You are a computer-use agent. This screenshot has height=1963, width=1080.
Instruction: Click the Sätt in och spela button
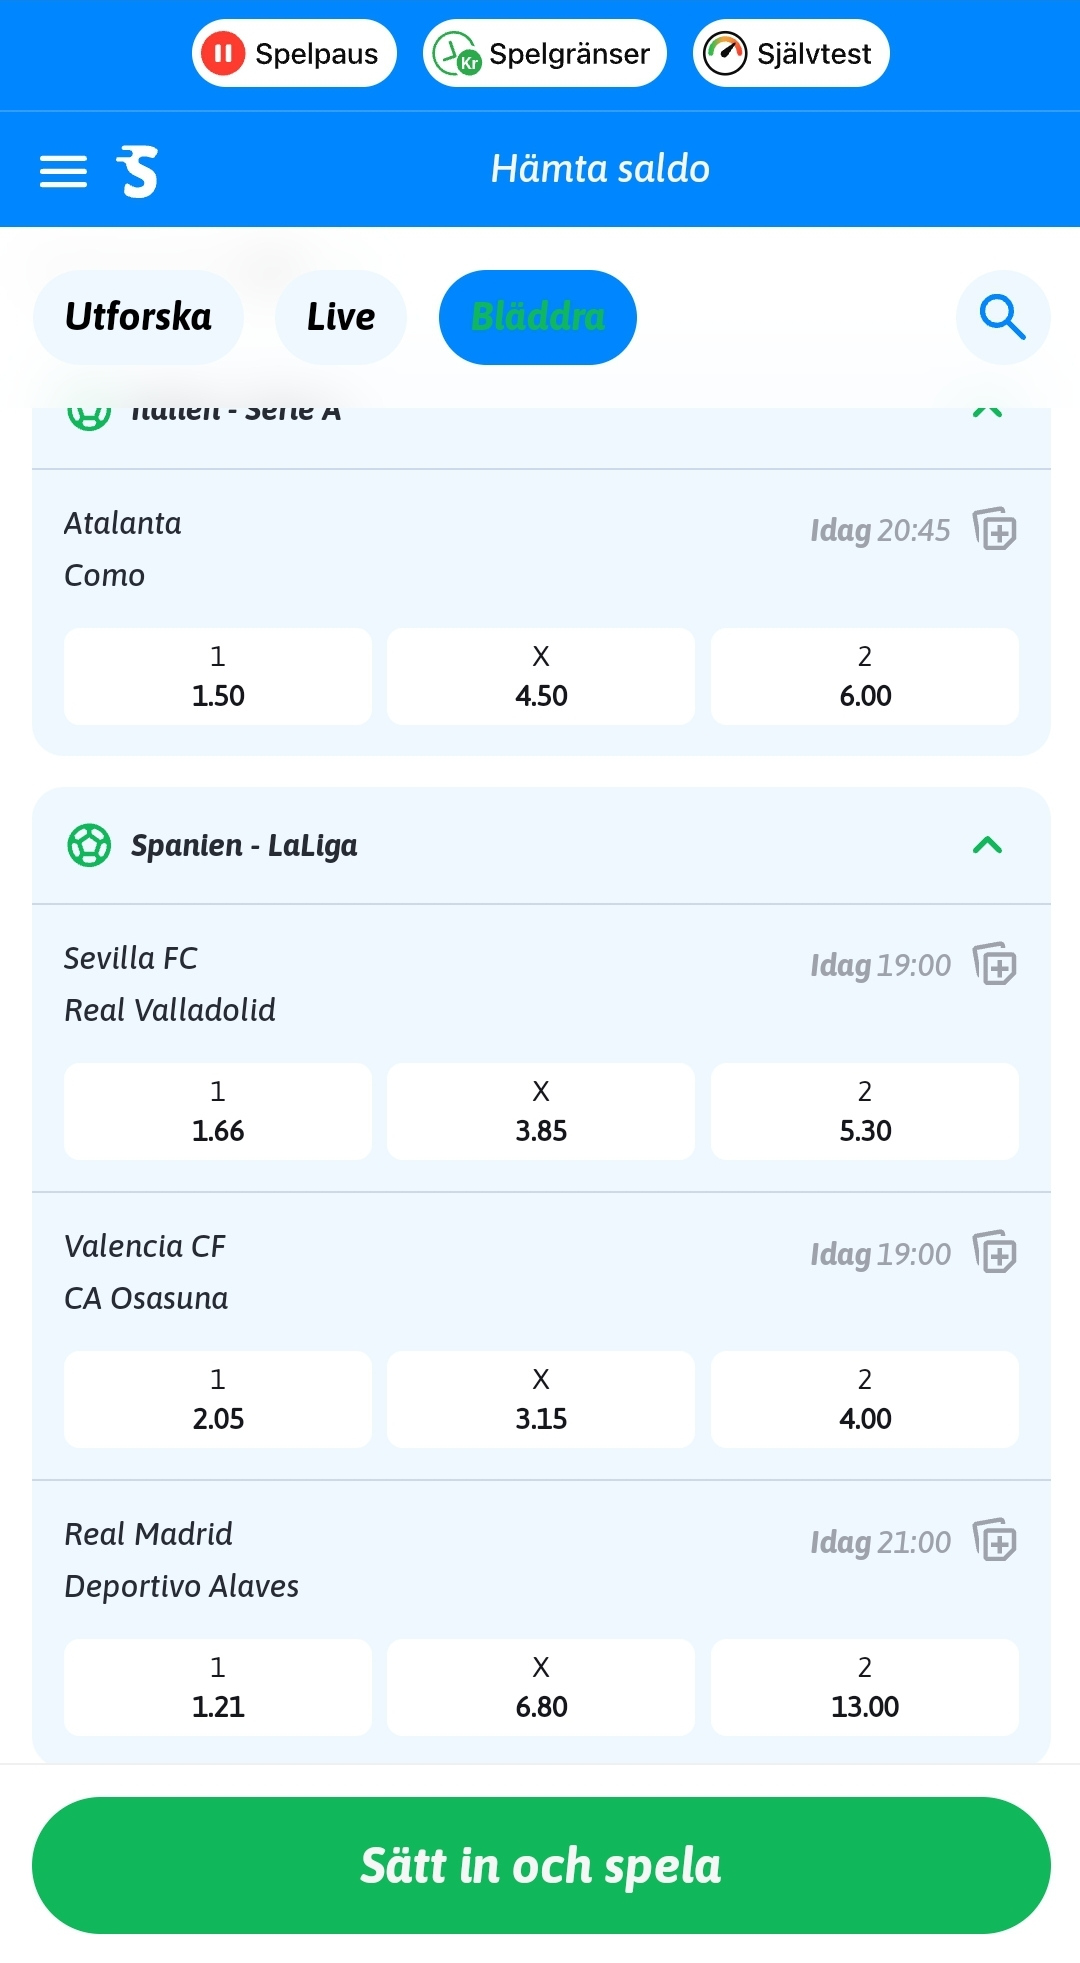540,1864
